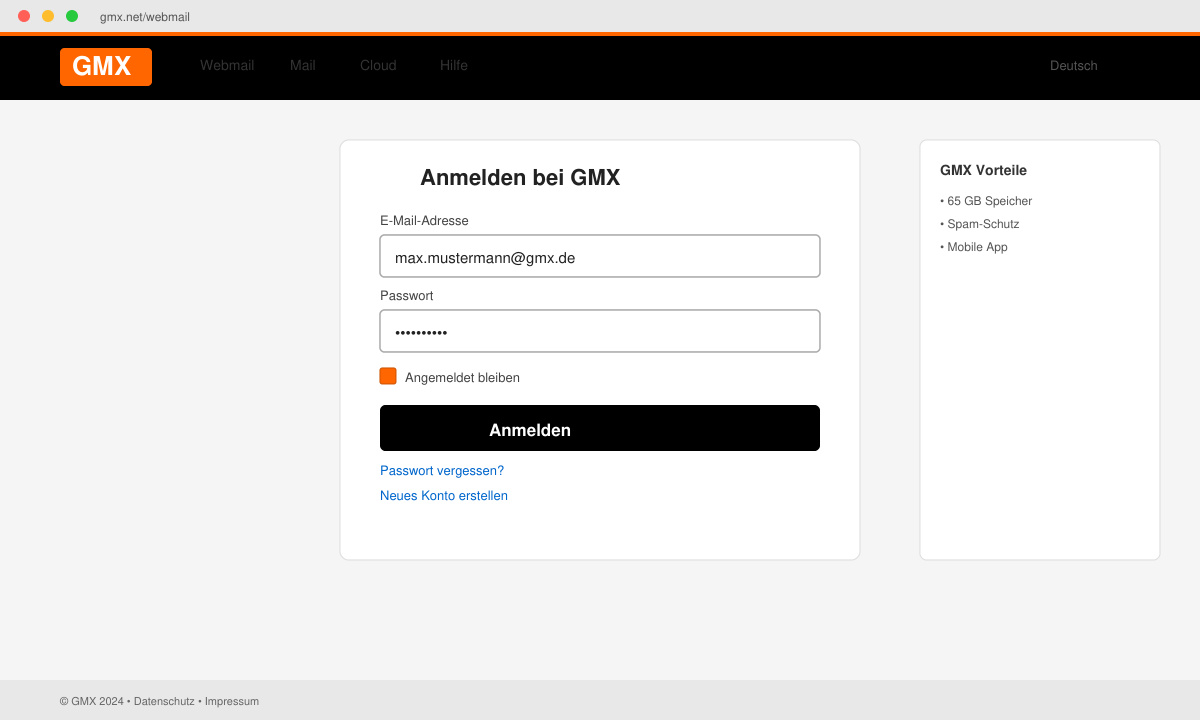Minimize the window with the yellow button
Viewport: 1200px width, 720px height.
(x=48, y=16)
